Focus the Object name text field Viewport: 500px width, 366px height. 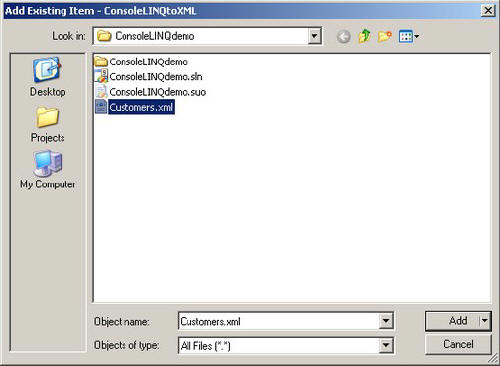[x=279, y=321]
